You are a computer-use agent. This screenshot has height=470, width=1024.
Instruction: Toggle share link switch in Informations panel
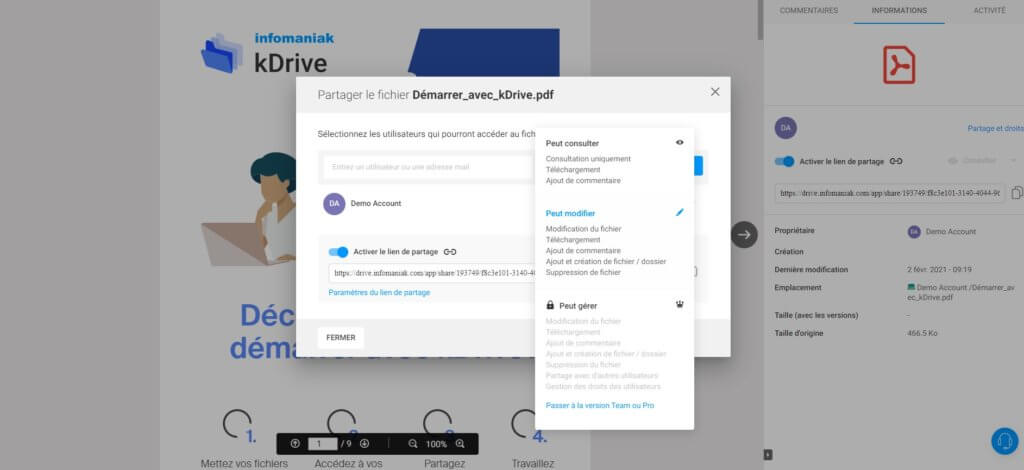tap(785, 161)
